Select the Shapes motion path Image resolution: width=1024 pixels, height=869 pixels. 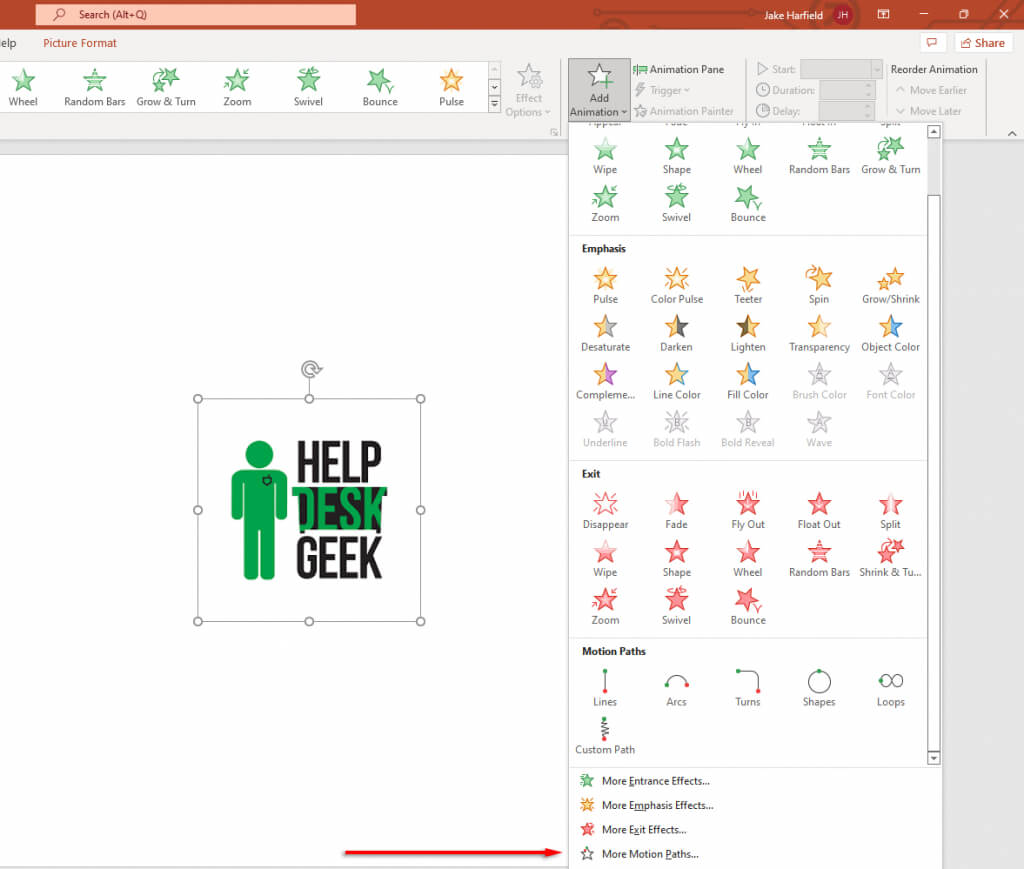click(819, 688)
